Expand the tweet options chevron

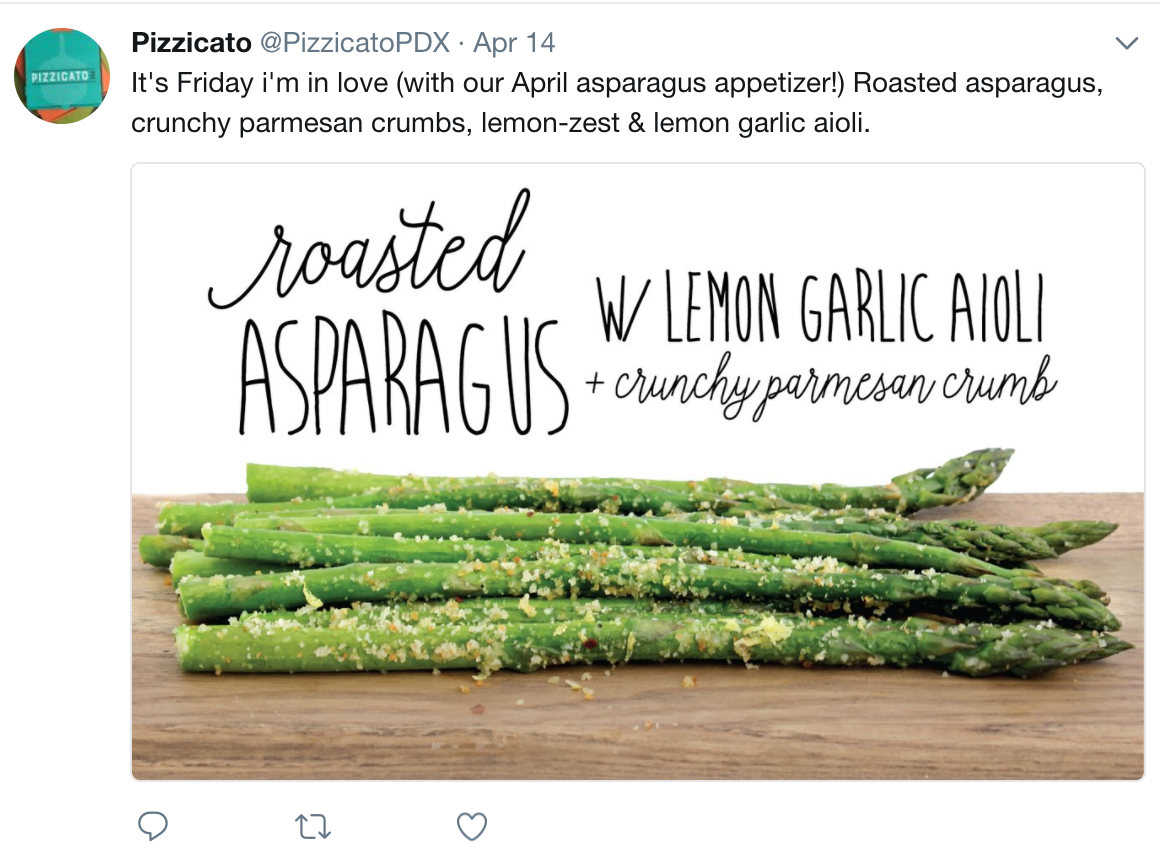coord(1126,43)
